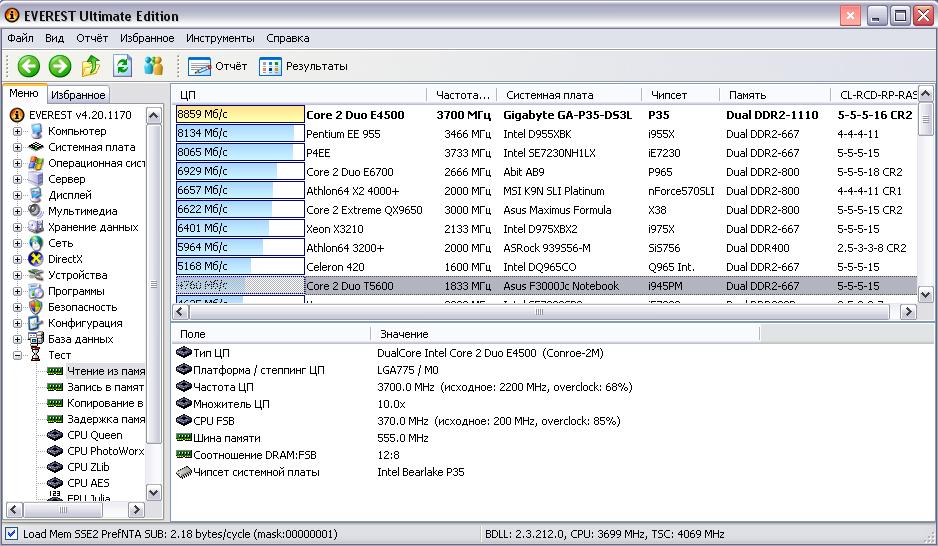Select the Athlon64 X2 4000+ row
The width and height of the screenshot is (938, 546).
point(546,191)
